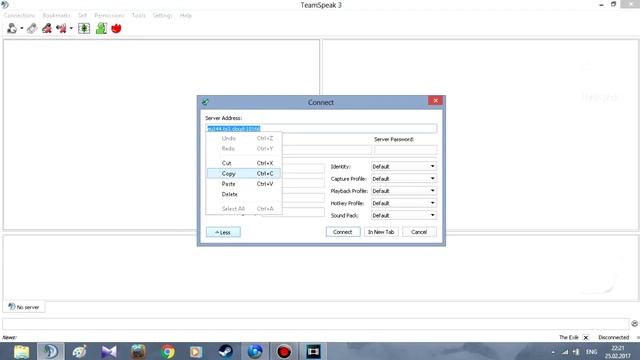Click the chat message input field

[316, 324]
